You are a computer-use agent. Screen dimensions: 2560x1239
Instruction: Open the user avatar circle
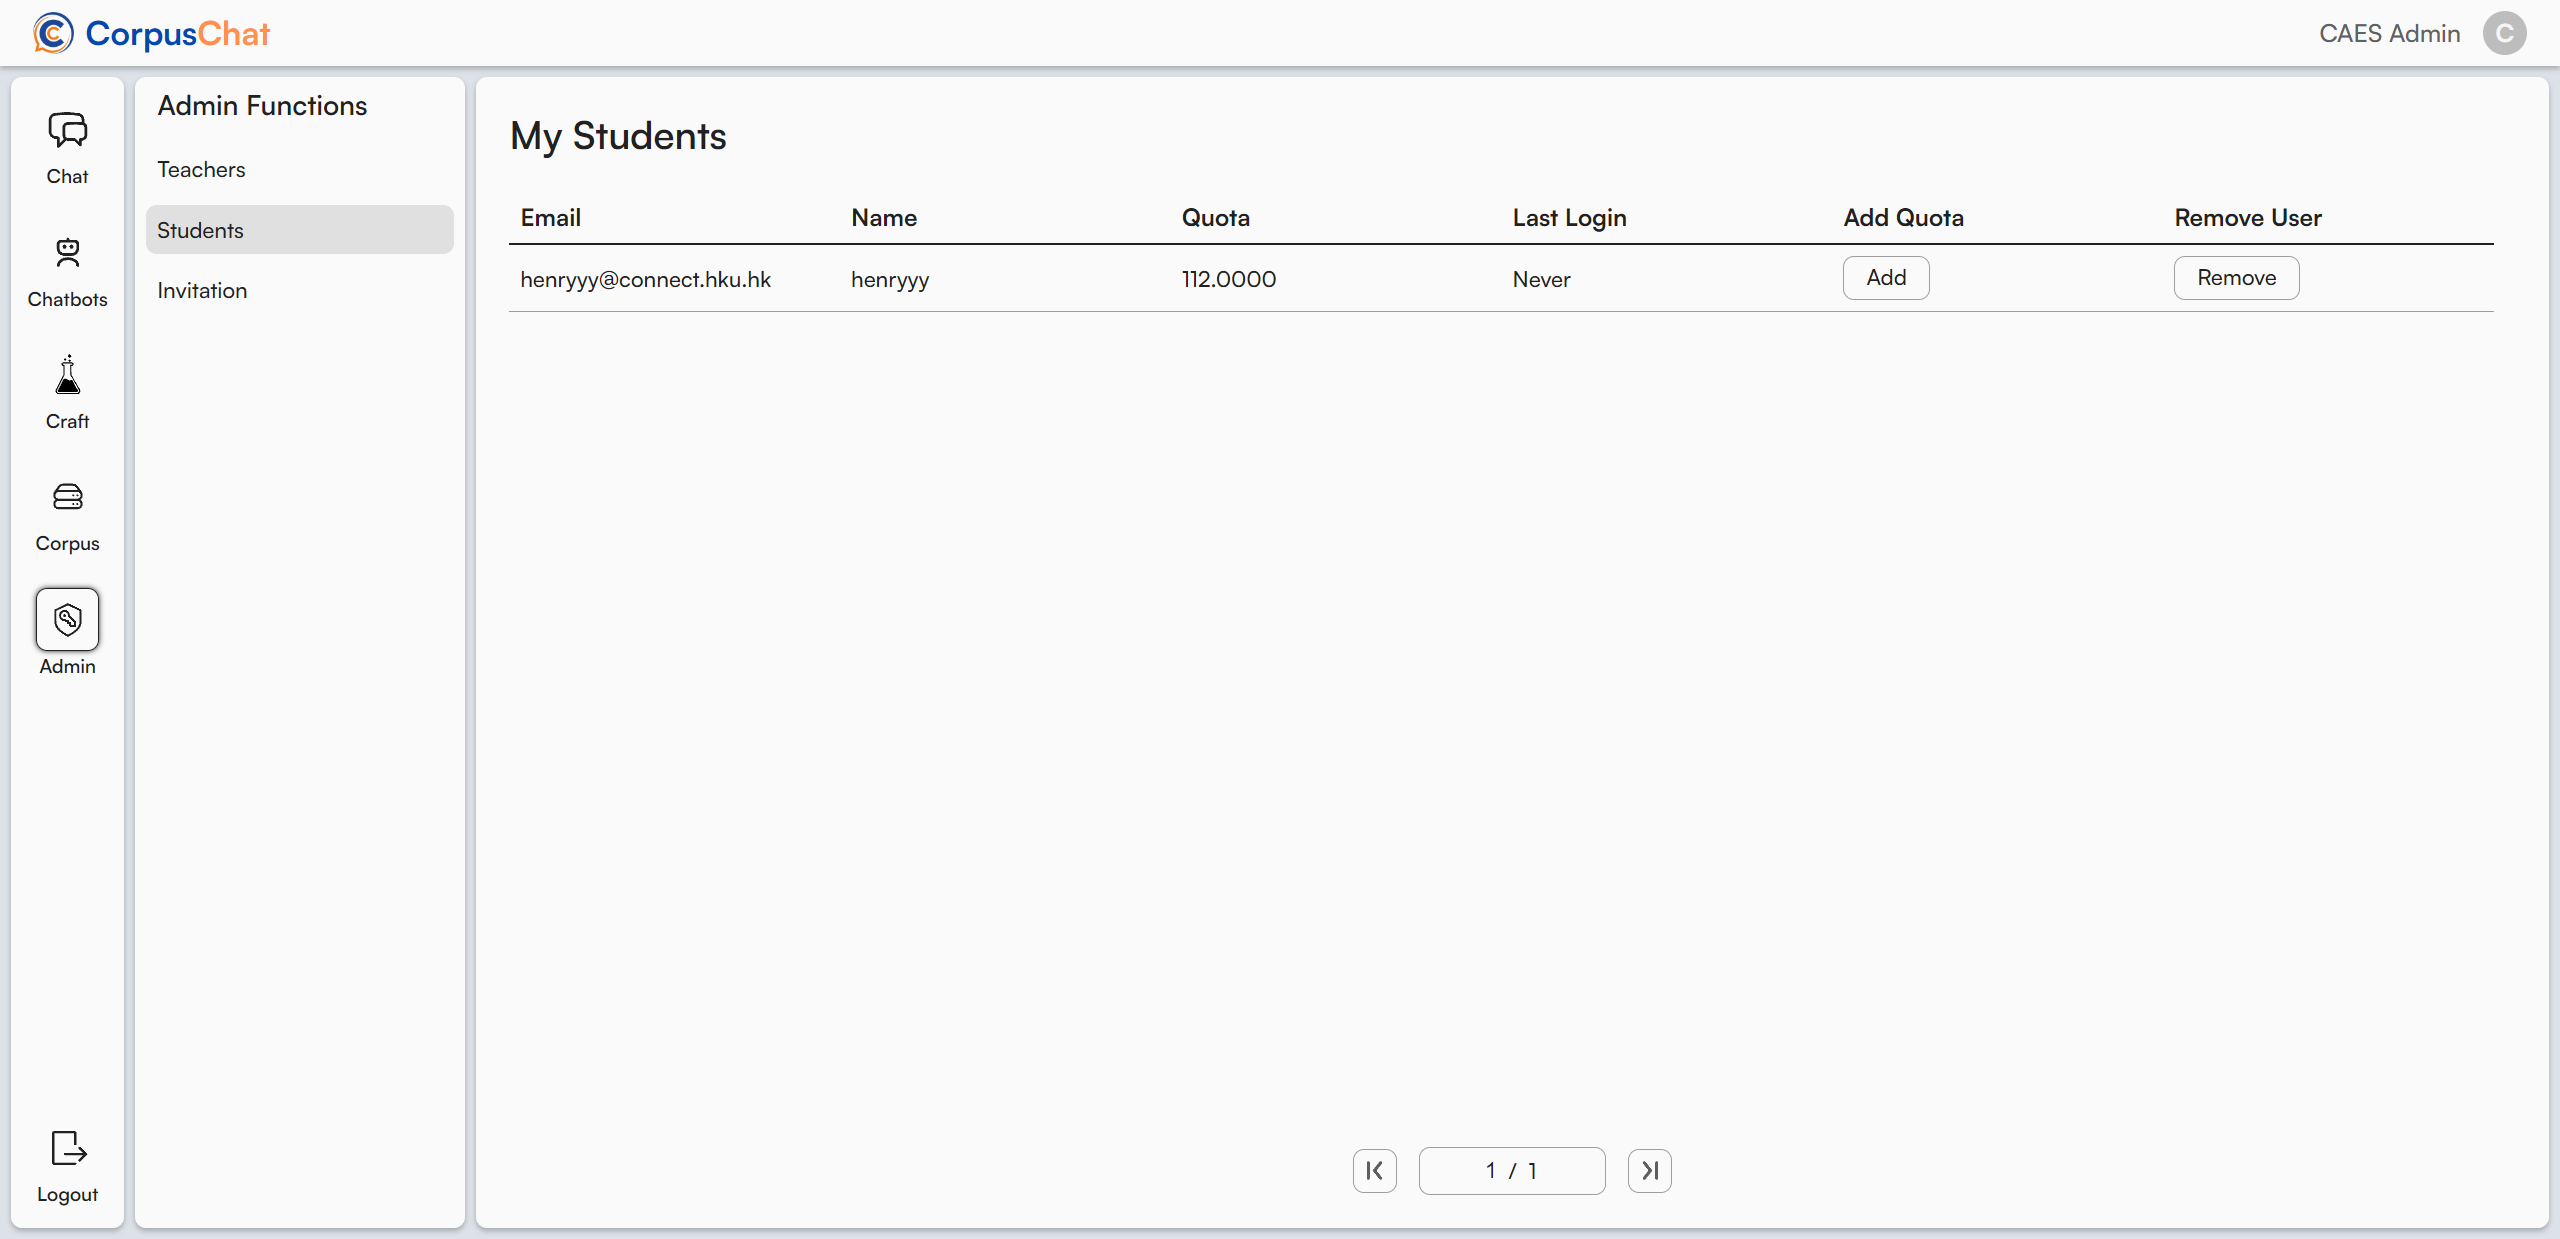2504,33
